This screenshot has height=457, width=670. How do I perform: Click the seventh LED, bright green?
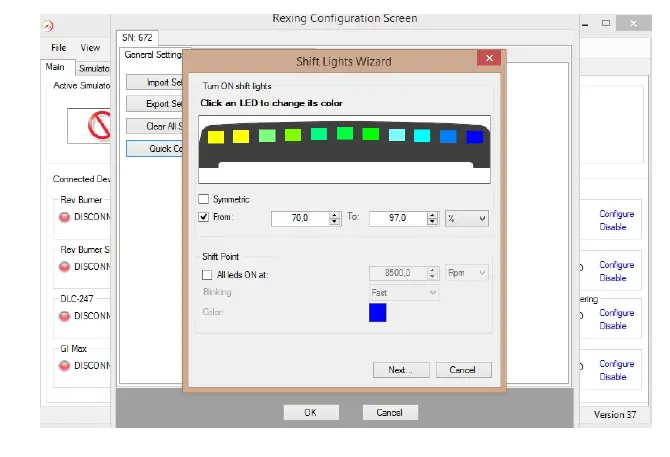point(370,134)
